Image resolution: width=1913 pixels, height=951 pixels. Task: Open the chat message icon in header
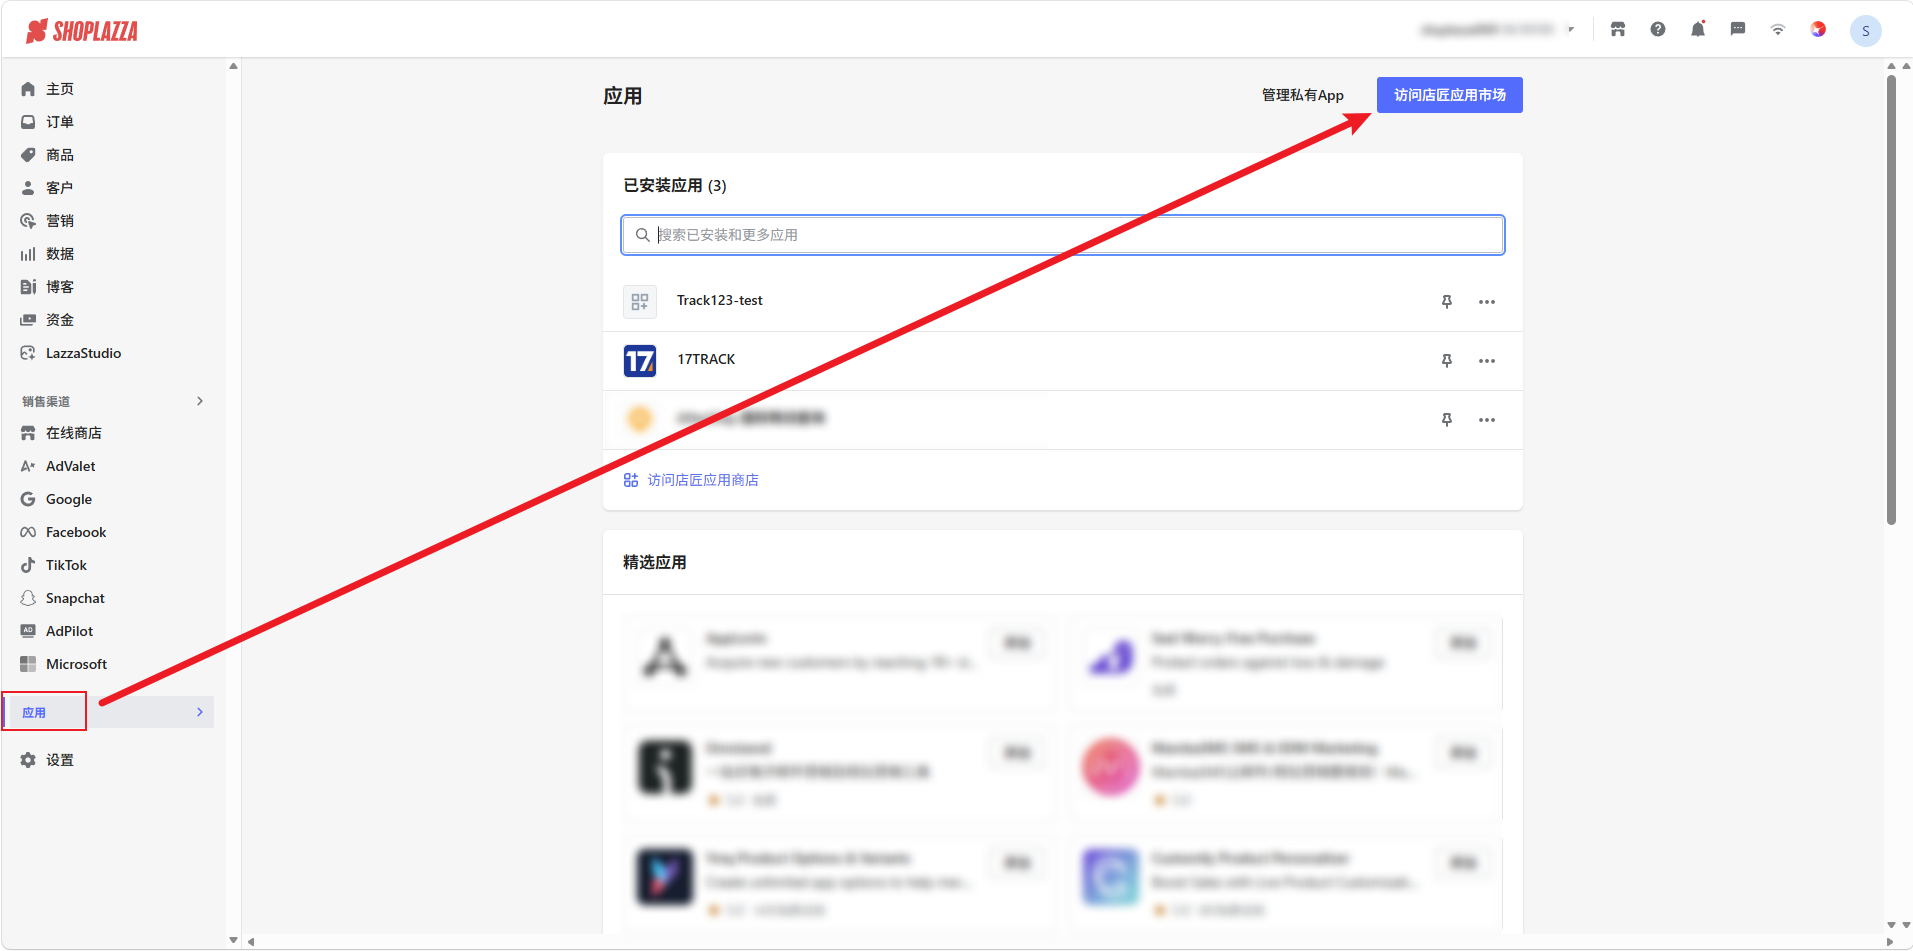[1738, 30]
